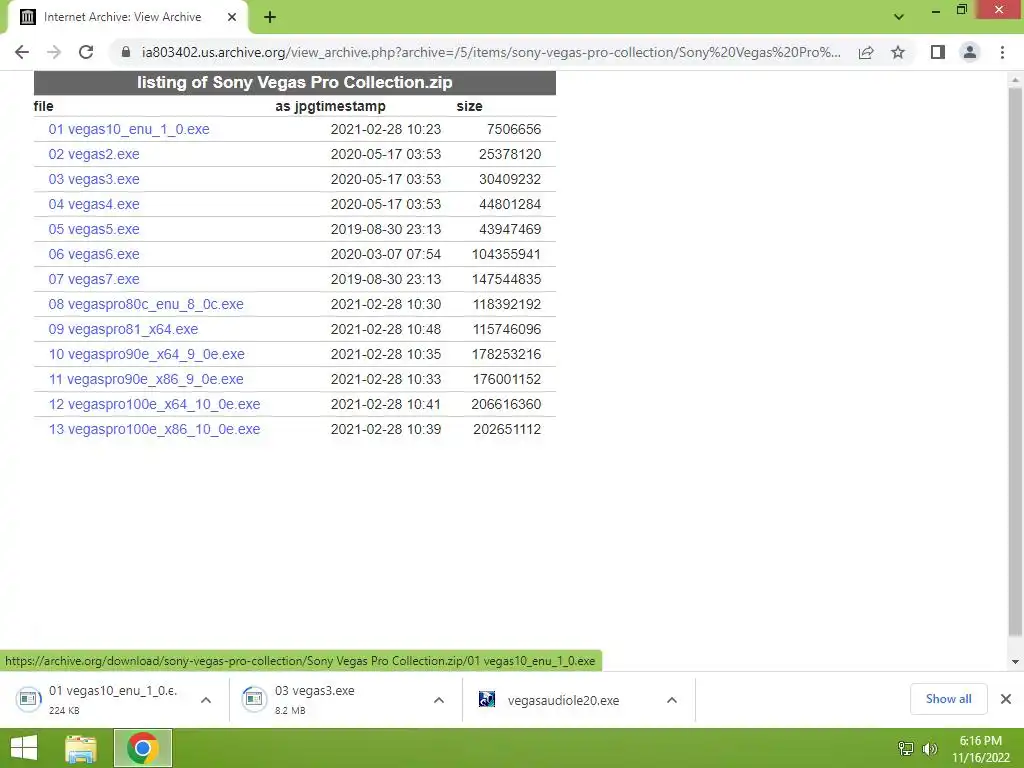Download 09 vegaspro81_x64.exe
Viewport: 1024px width, 768px height.
click(123, 329)
